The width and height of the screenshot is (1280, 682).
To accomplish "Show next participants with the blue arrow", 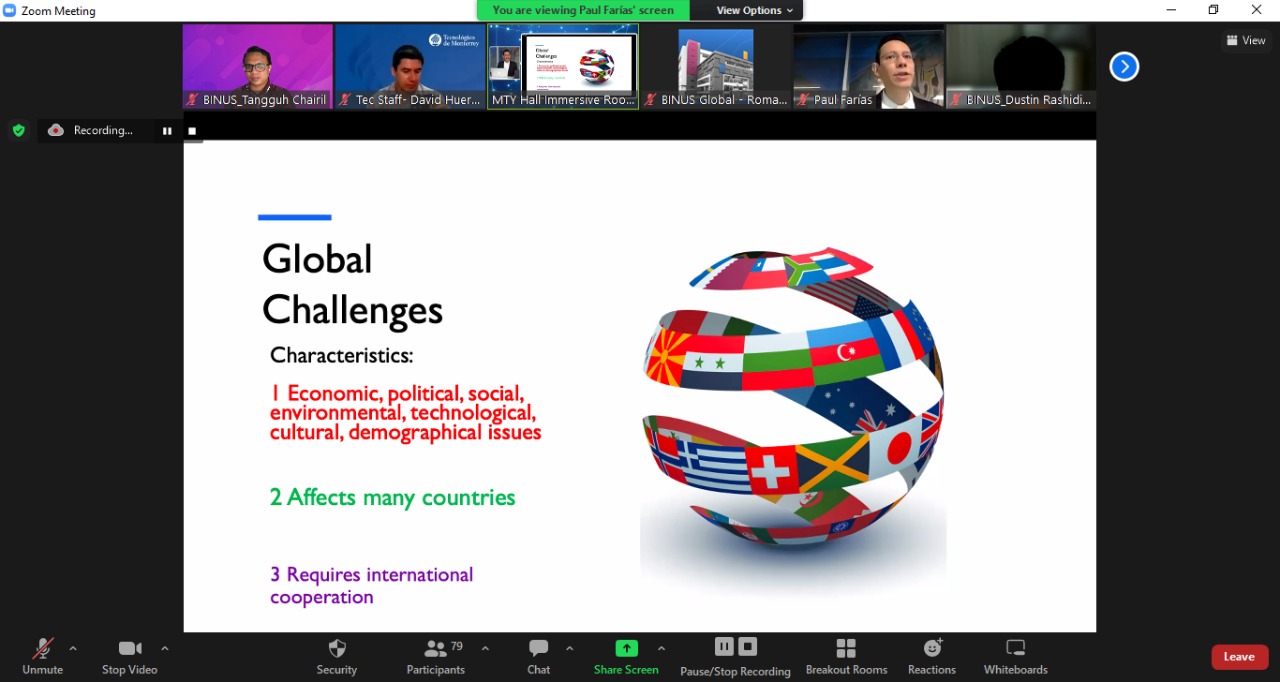I will (1124, 67).
